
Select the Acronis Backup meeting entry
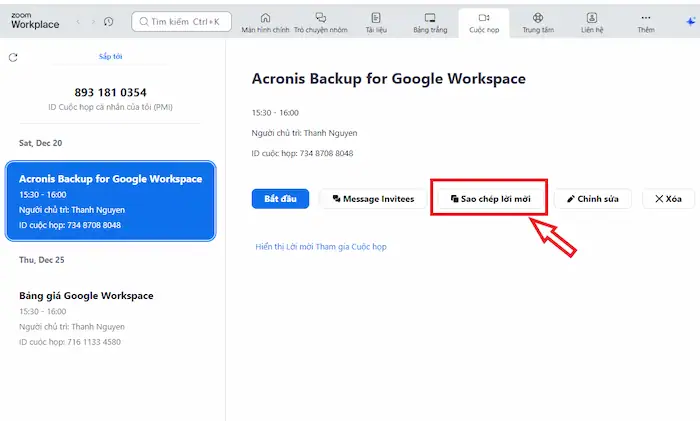[111, 201]
